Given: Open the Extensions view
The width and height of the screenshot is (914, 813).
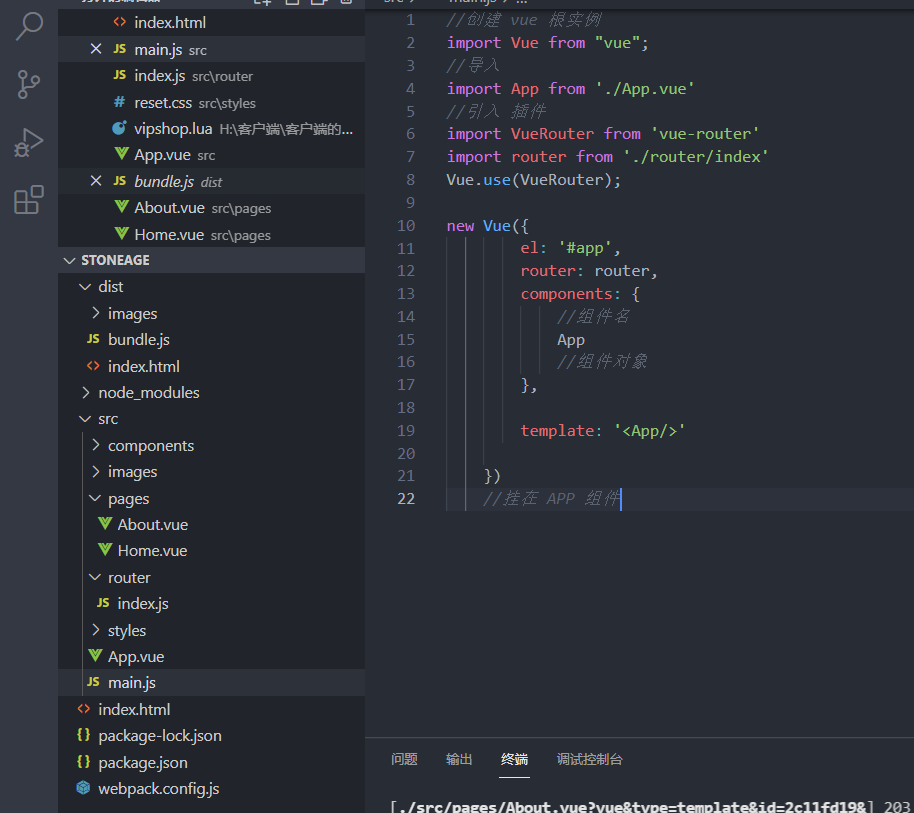Looking at the screenshot, I should click(29, 200).
